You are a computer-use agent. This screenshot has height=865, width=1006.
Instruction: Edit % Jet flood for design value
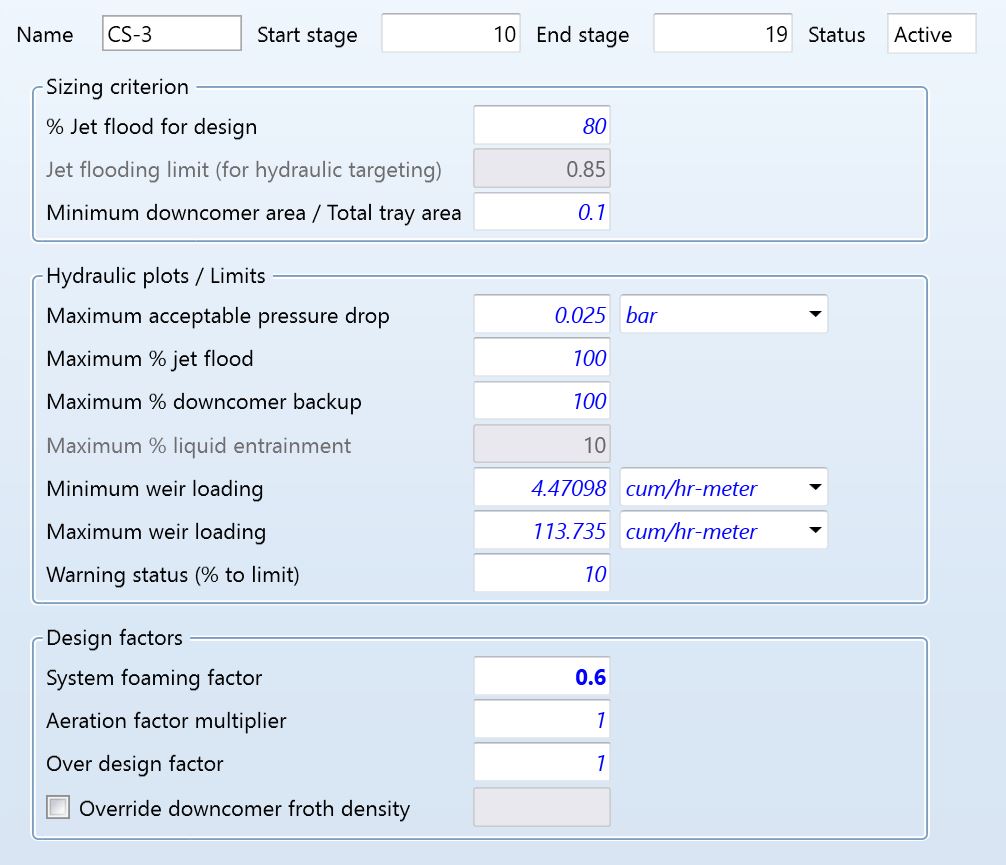pos(541,127)
